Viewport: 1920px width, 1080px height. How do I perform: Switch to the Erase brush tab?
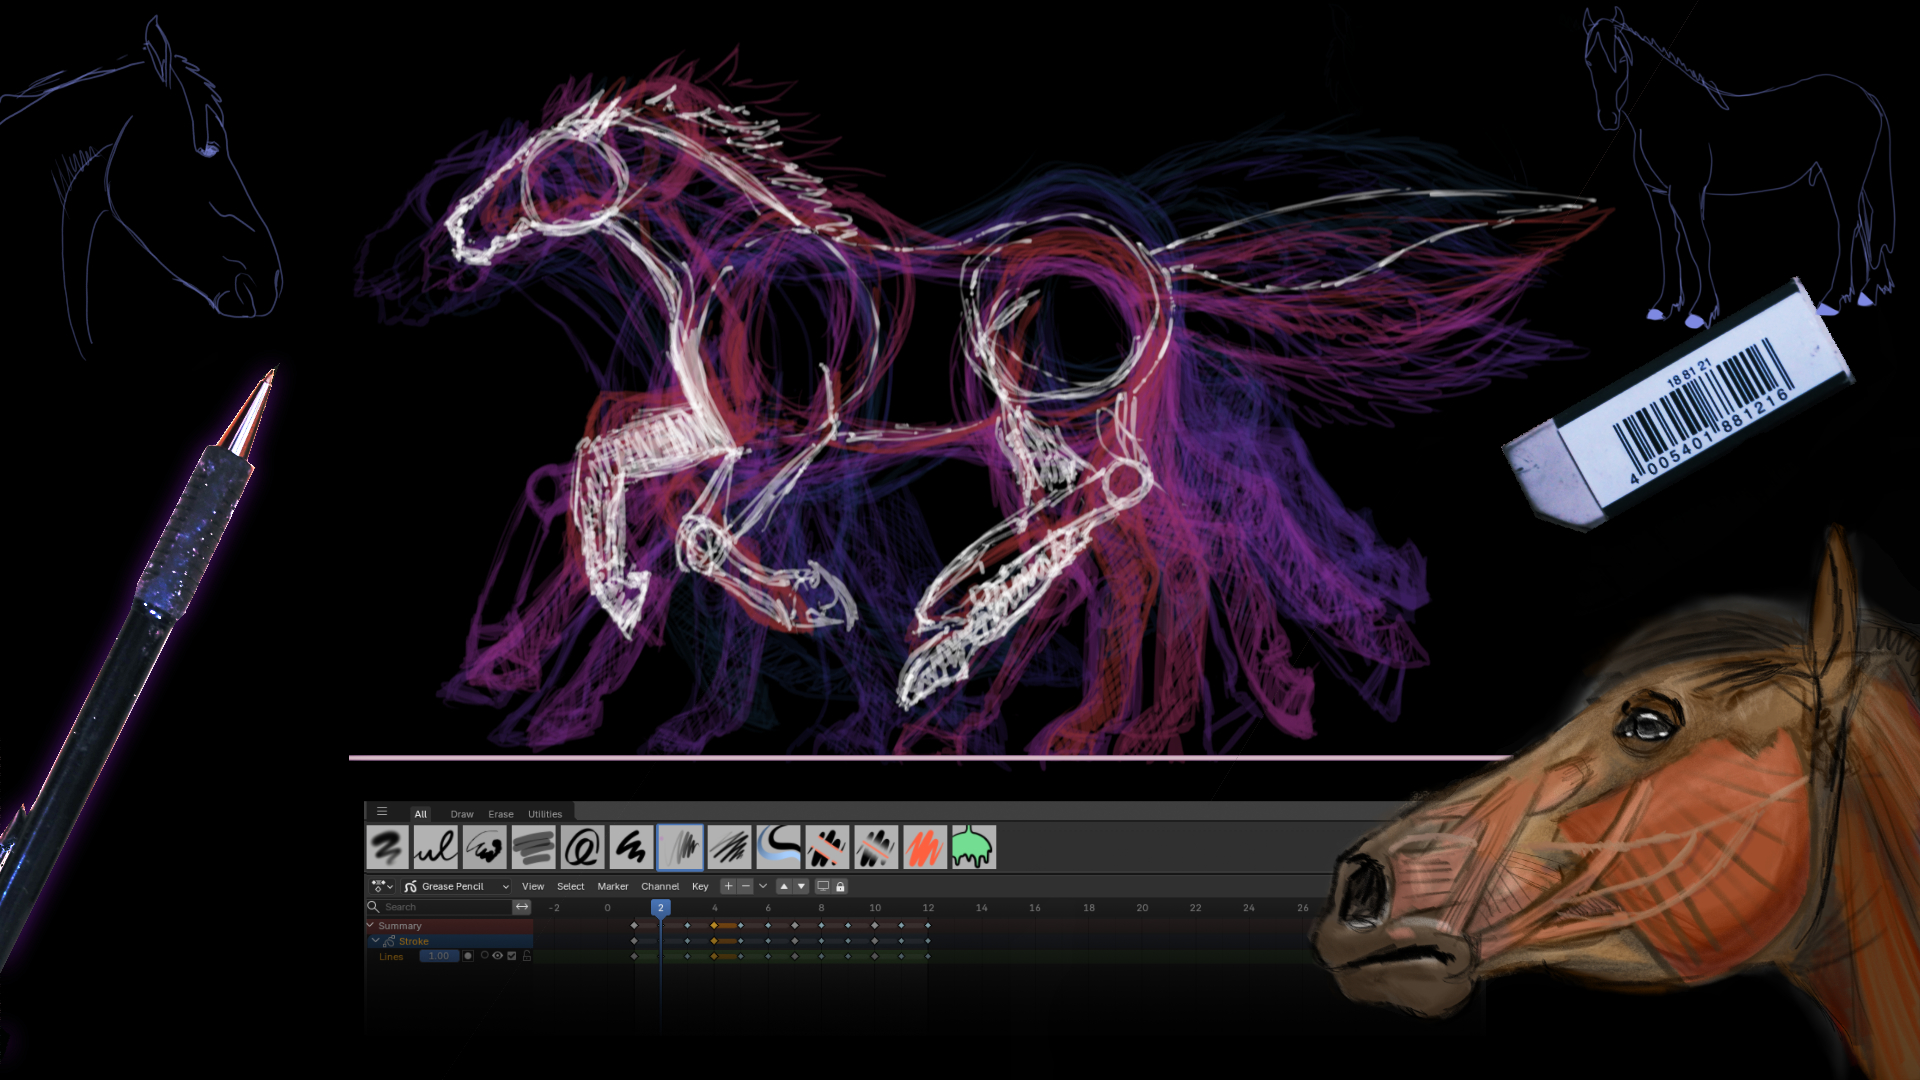(500, 814)
